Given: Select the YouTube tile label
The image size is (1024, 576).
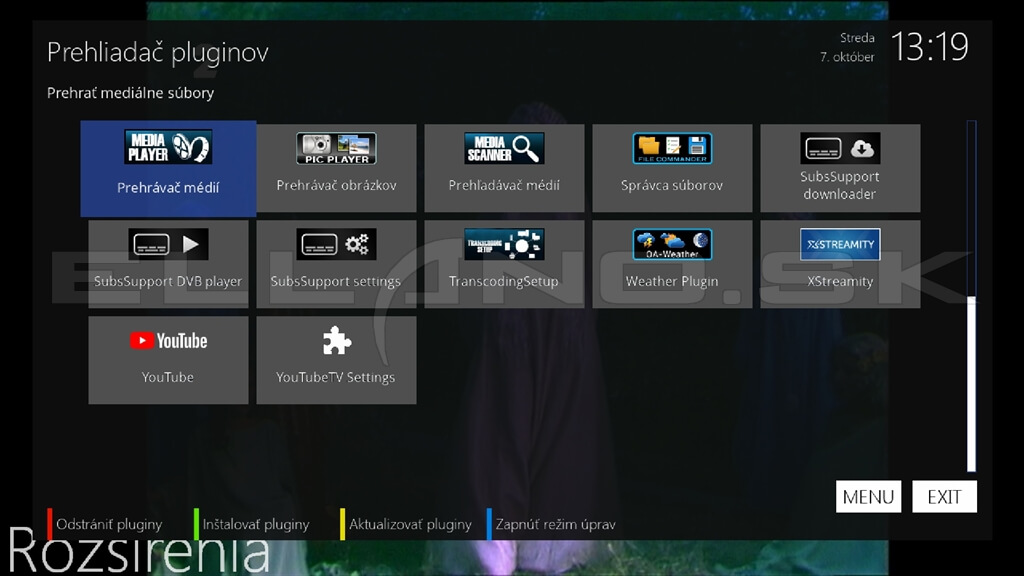Looking at the screenshot, I should click(168, 377).
